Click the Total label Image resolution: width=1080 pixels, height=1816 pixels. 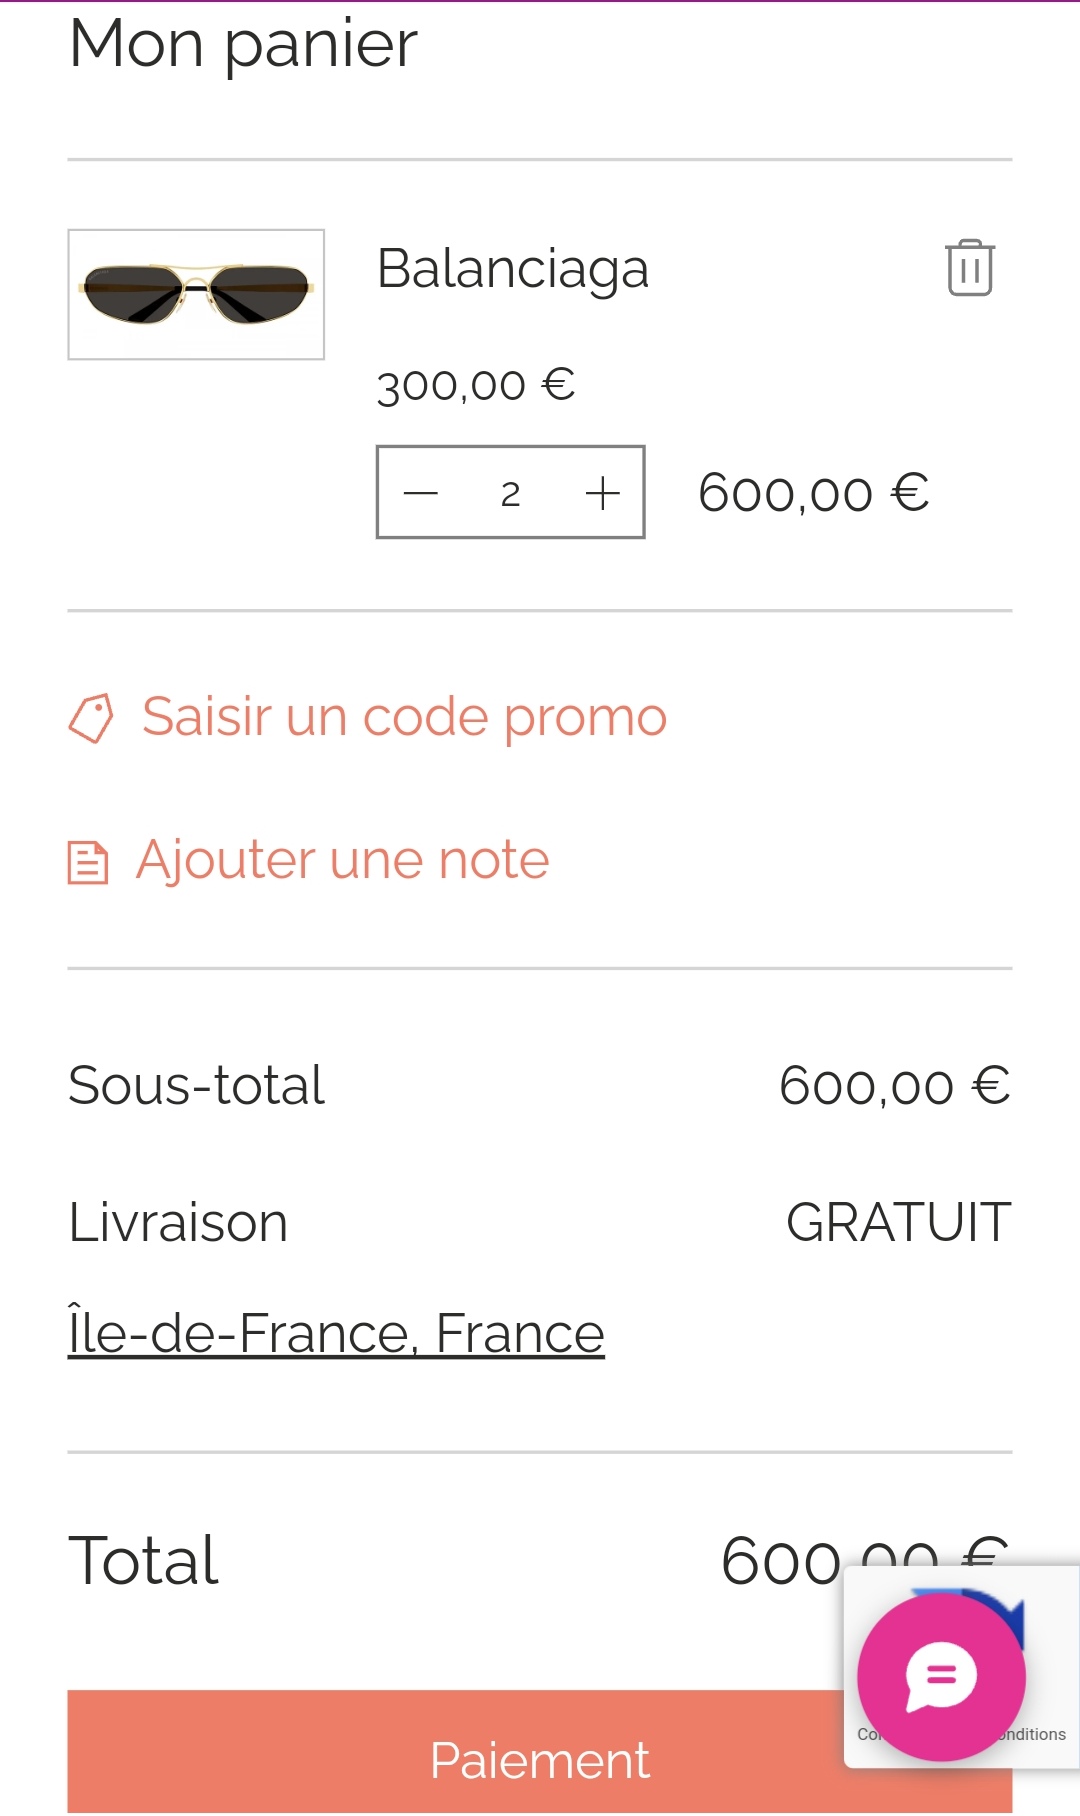[x=143, y=1560]
